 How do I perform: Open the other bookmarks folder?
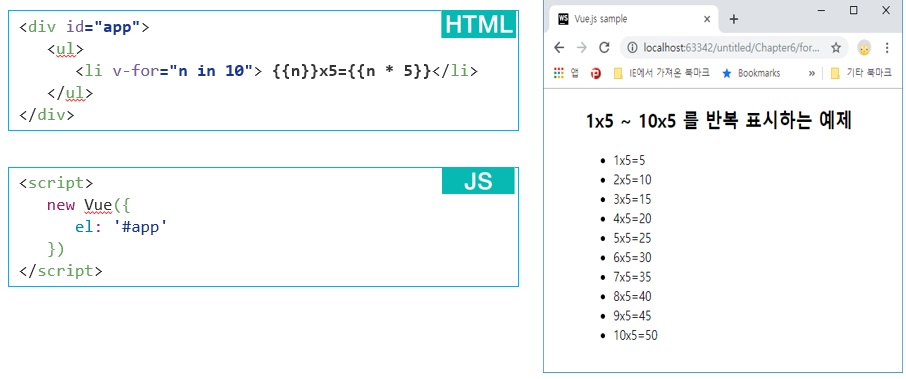pyautogui.click(x=860, y=73)
